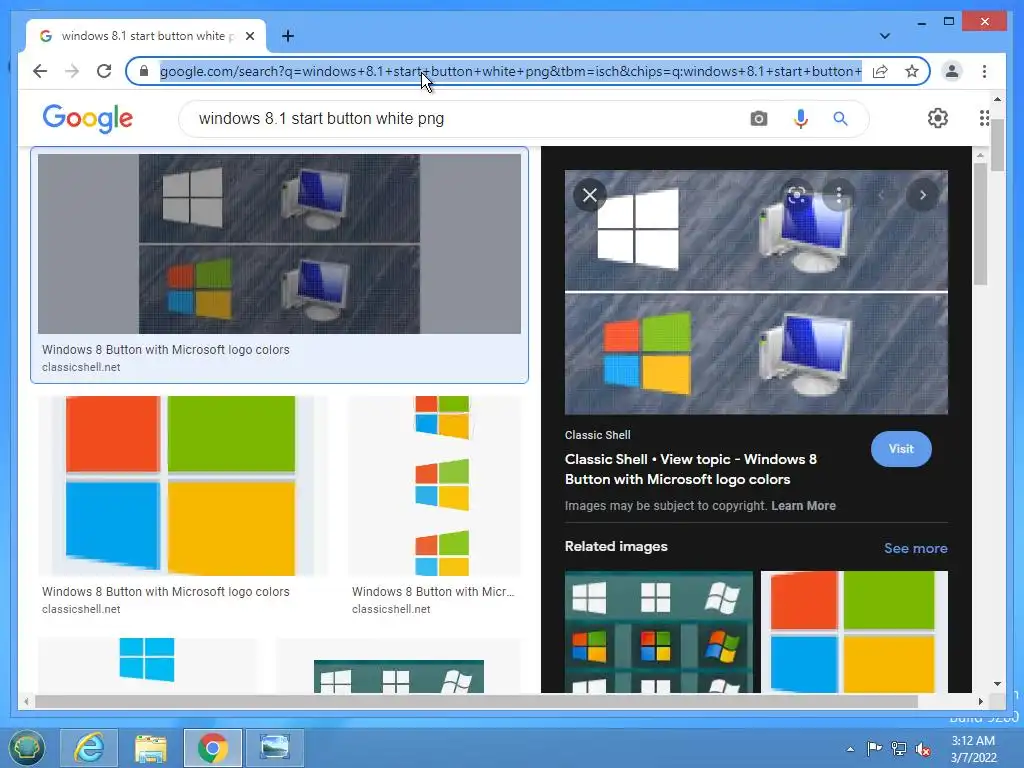Click the horizontal scrollbar at bottom
Screen dimensions: 1024x768
coord(477,701)
